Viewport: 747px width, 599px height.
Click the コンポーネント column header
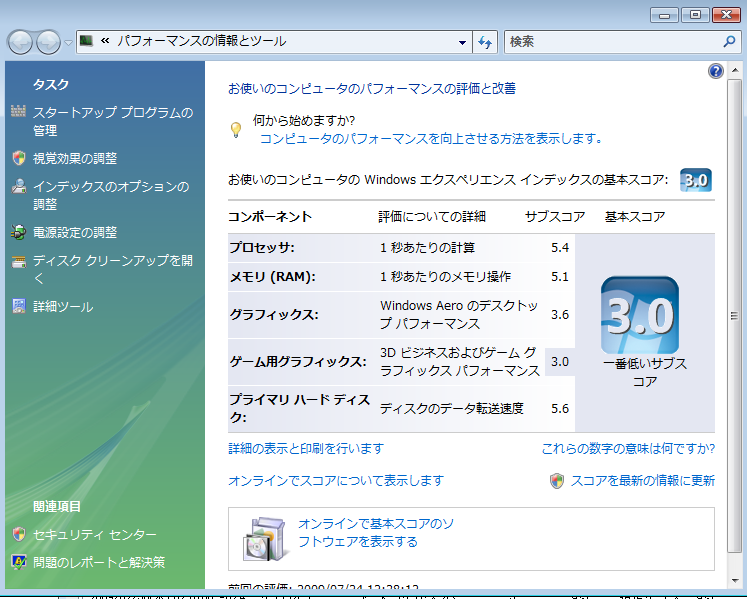click(x=270, y=217)
